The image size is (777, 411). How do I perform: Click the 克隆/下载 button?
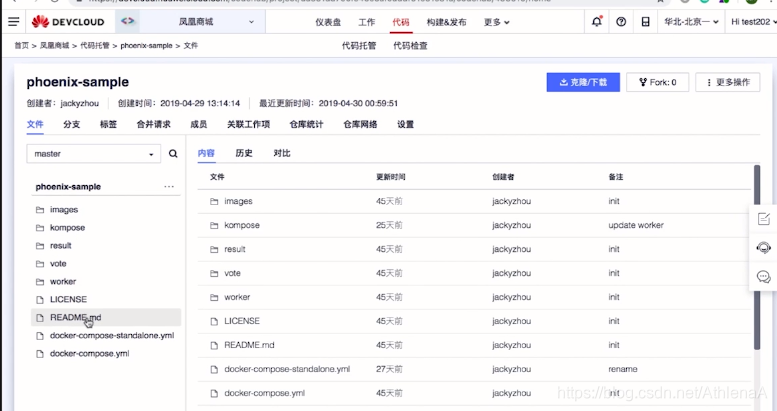click(x=583, y=82)
